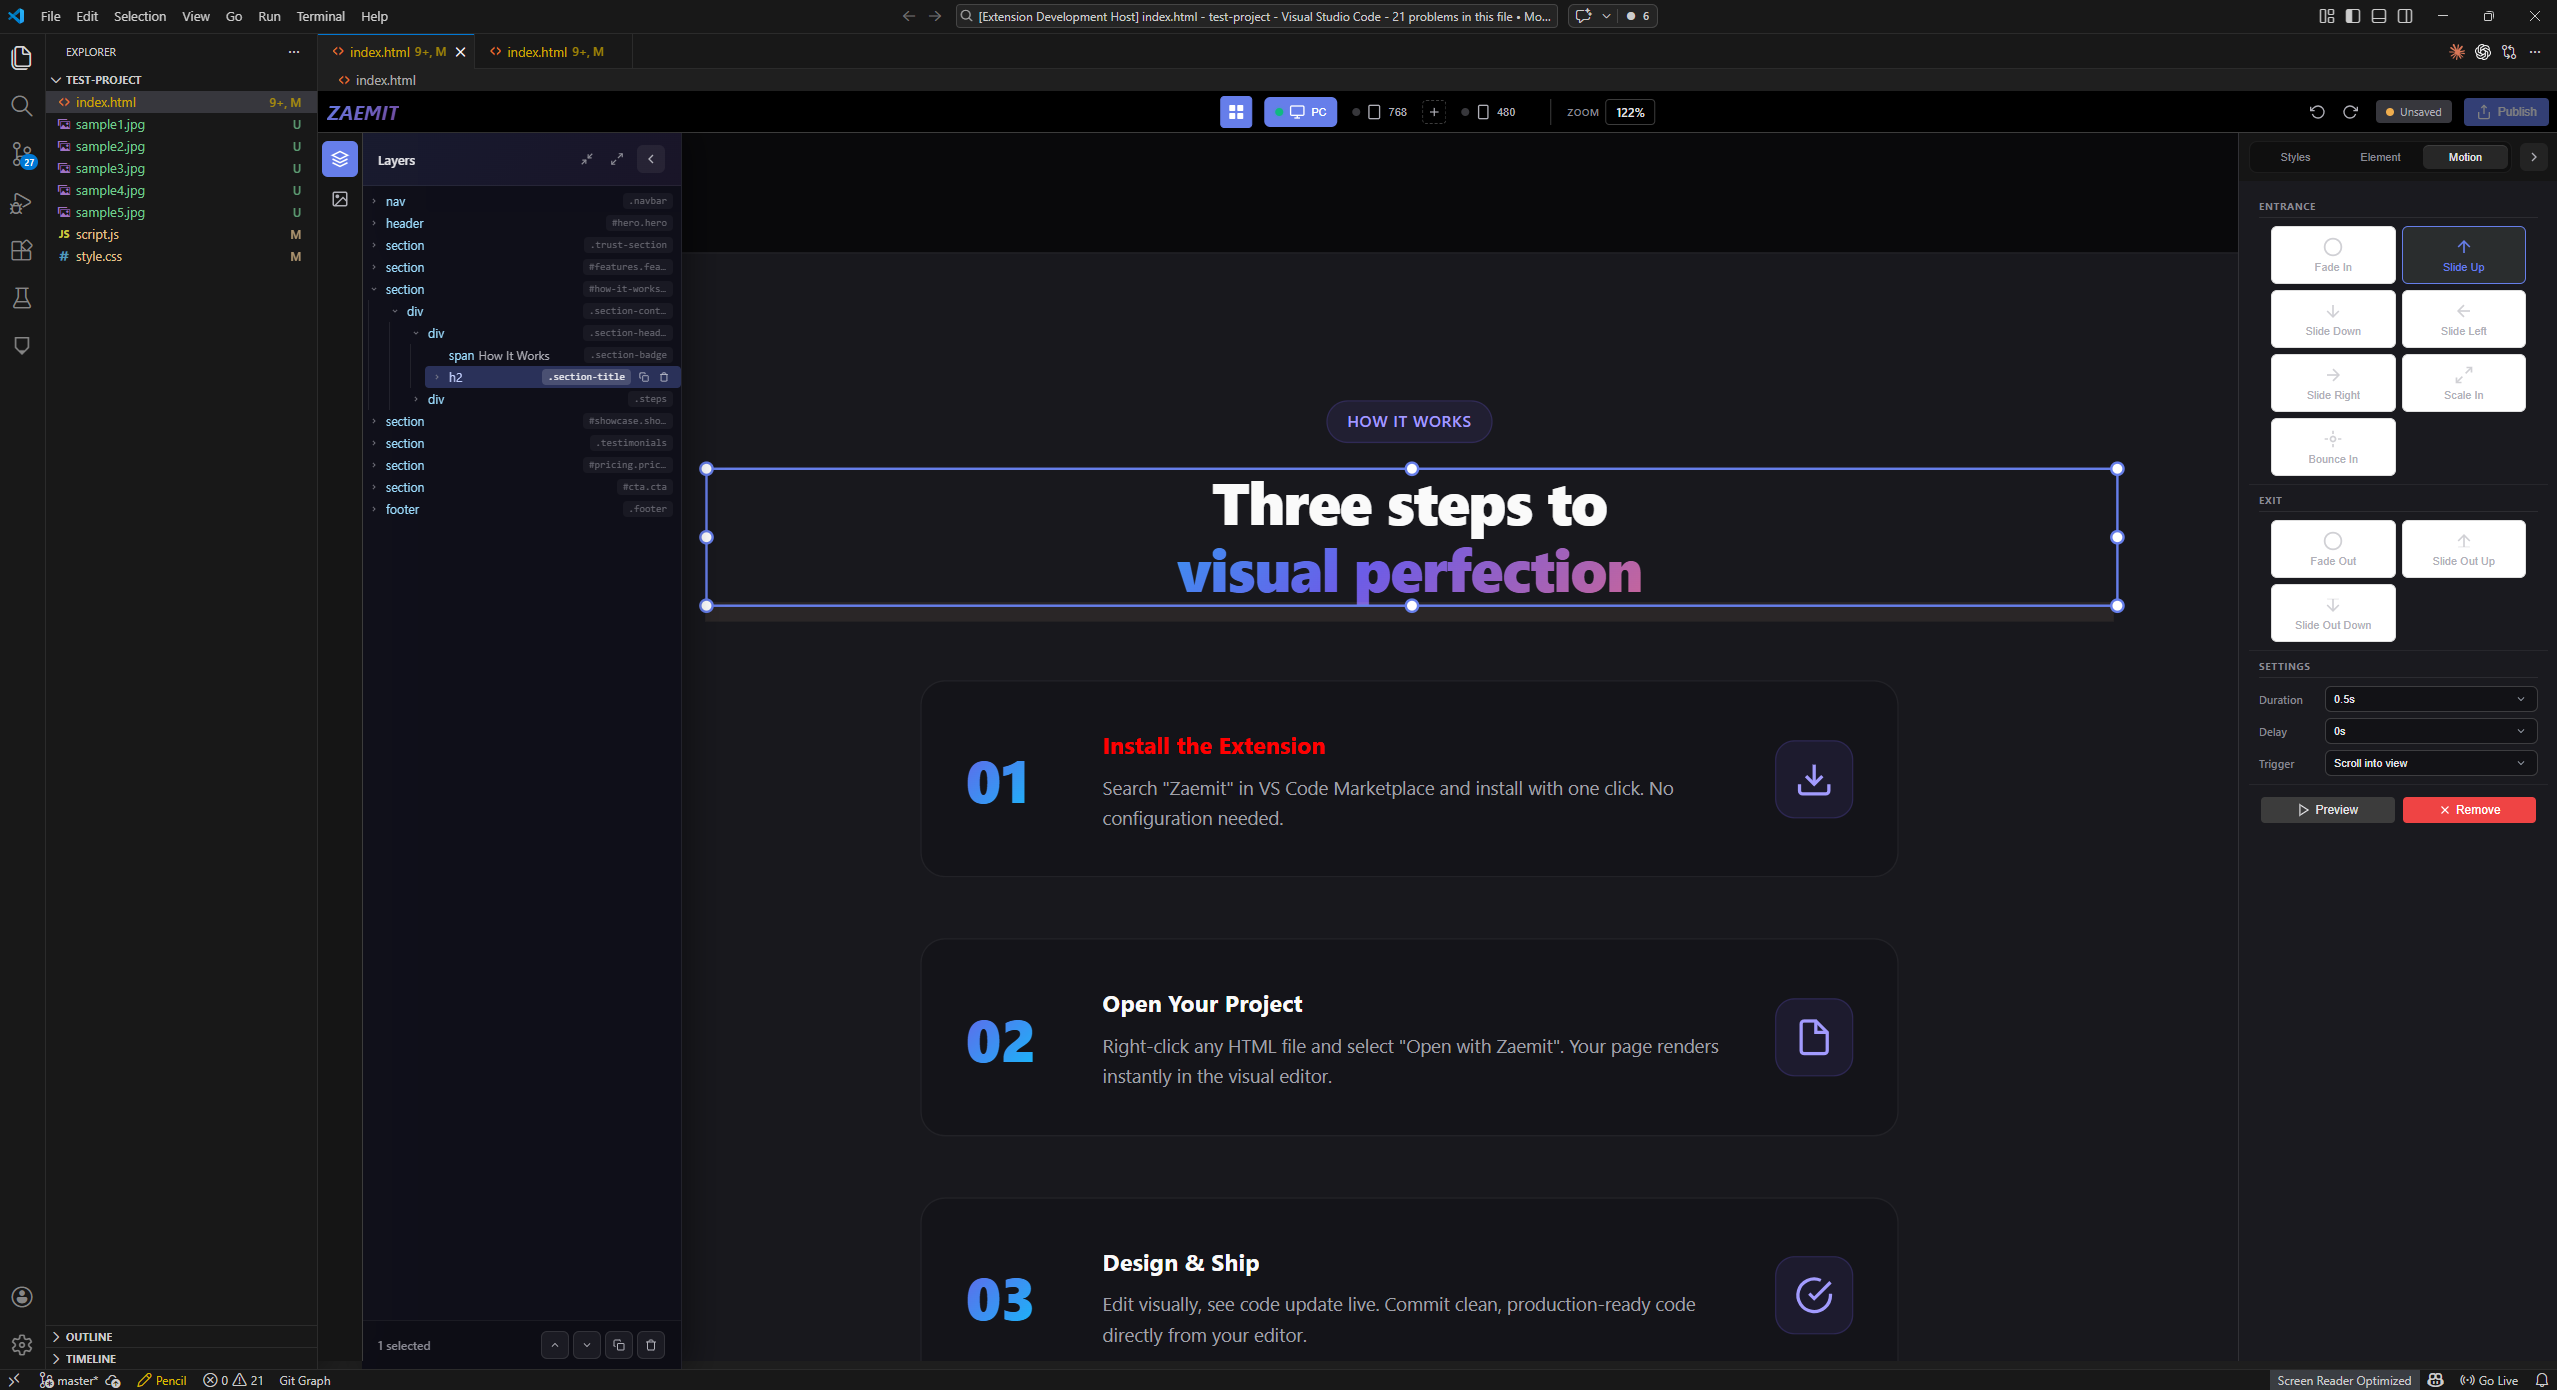This screenshot has height=1390, width=2557.
Task: Click the grid view icon in toolbar
Action: pyautogui.click(x=1236, y=112)
